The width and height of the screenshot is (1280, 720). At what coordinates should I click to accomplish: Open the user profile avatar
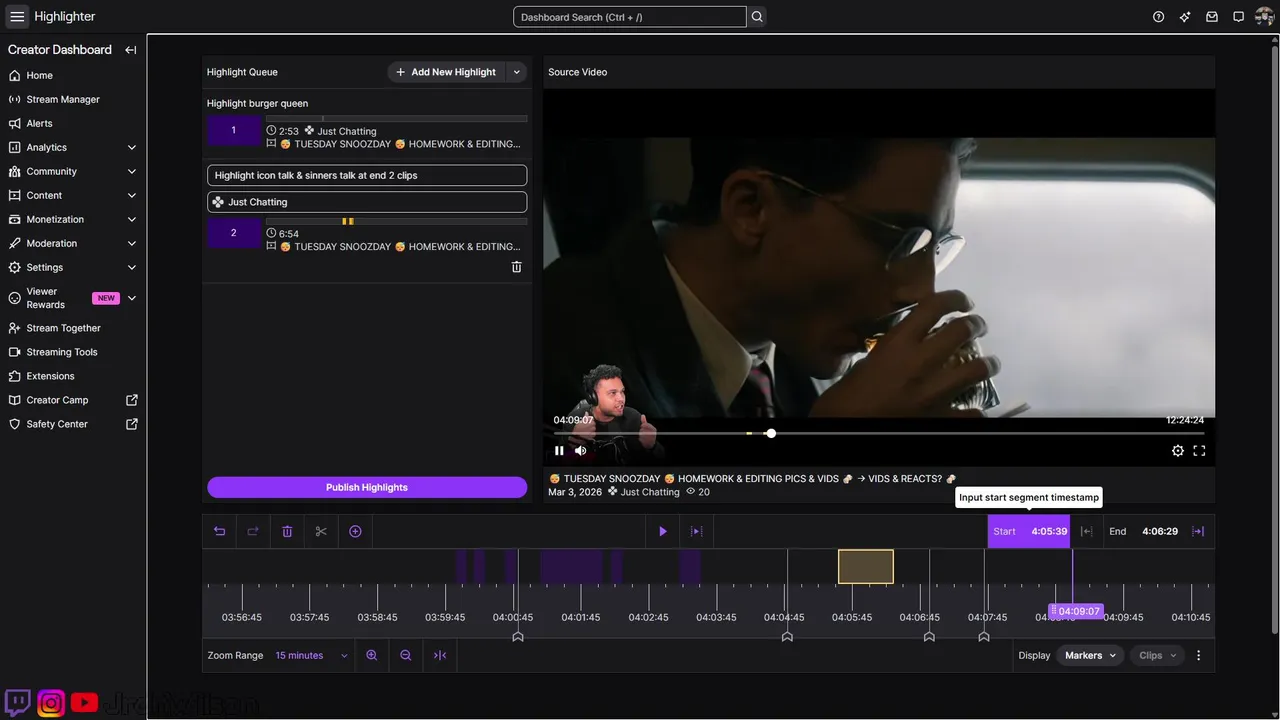click(1264, 17)
